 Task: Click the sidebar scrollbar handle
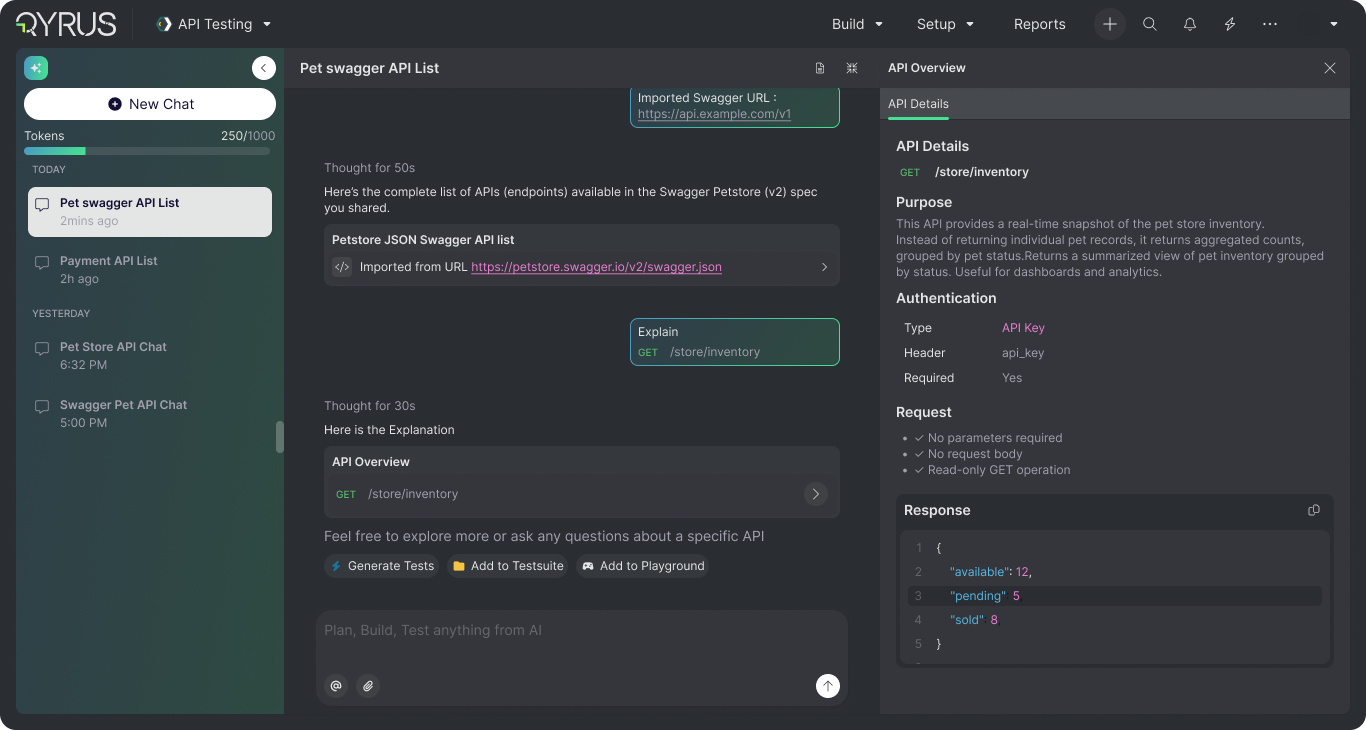(280, 437)
